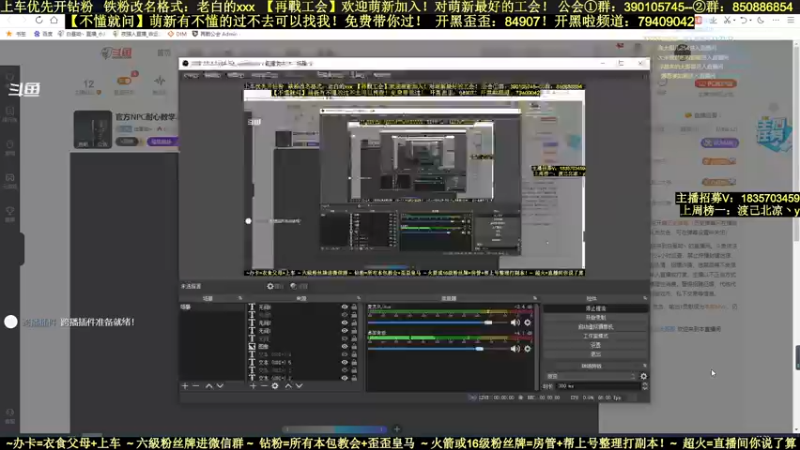Open scene transition properties gear
800x450 pixels.
pyautogui.click(x=644, y=377)
